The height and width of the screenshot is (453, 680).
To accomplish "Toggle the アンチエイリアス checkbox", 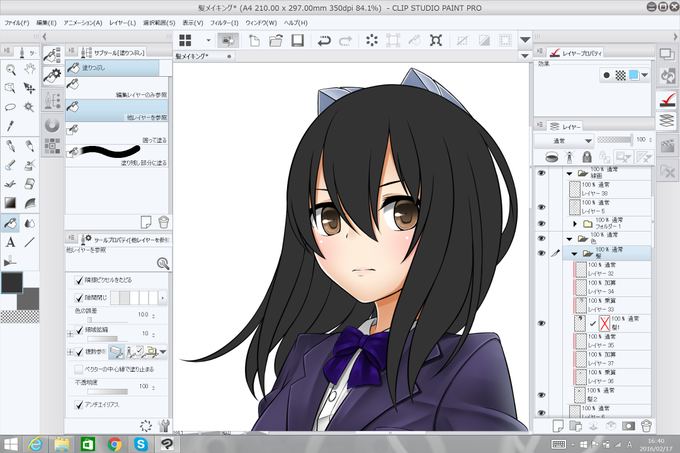I will pos(79,405).
